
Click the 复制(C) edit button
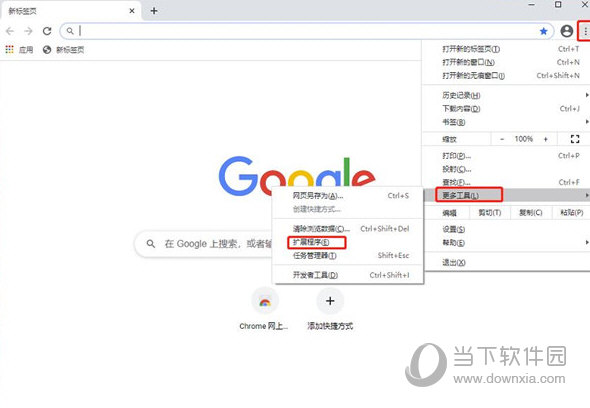point(531,213)
